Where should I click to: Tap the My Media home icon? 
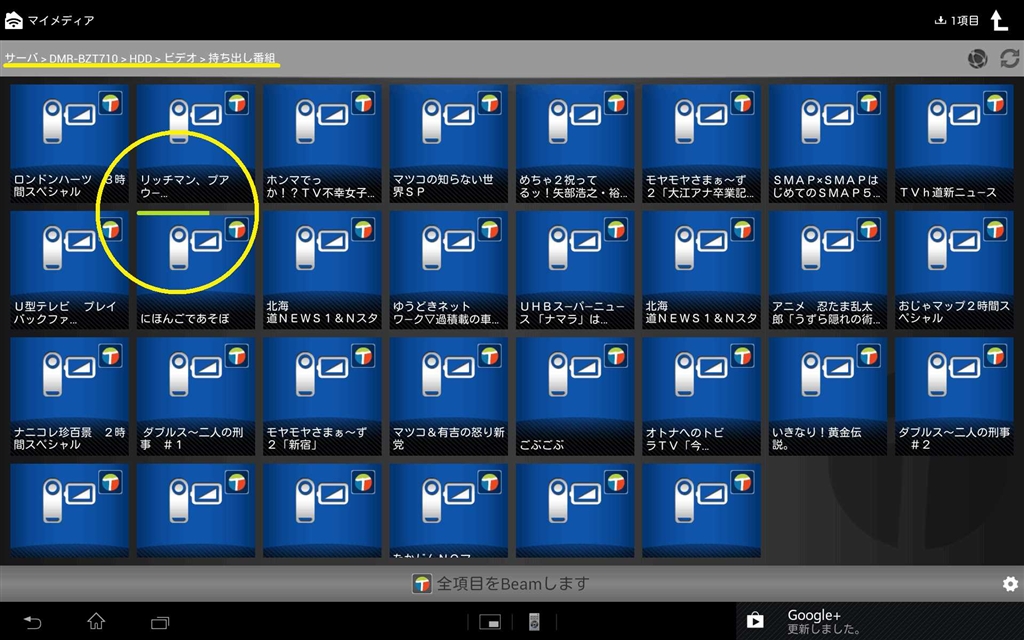pos(14,20)
